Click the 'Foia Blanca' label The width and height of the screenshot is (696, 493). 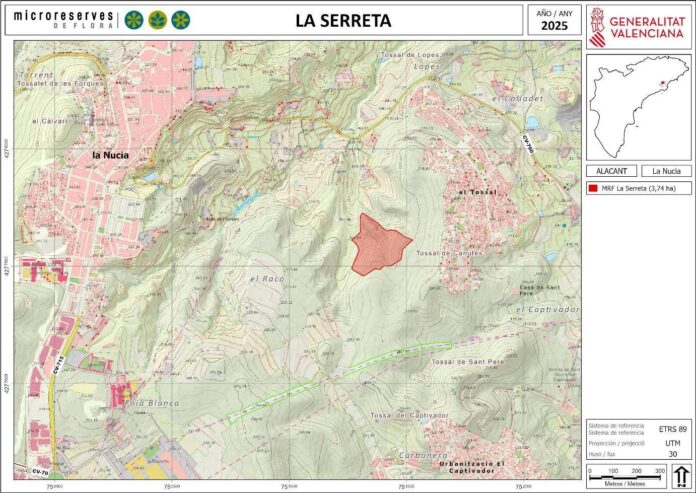pyautogui.click(x=152, y=403)
